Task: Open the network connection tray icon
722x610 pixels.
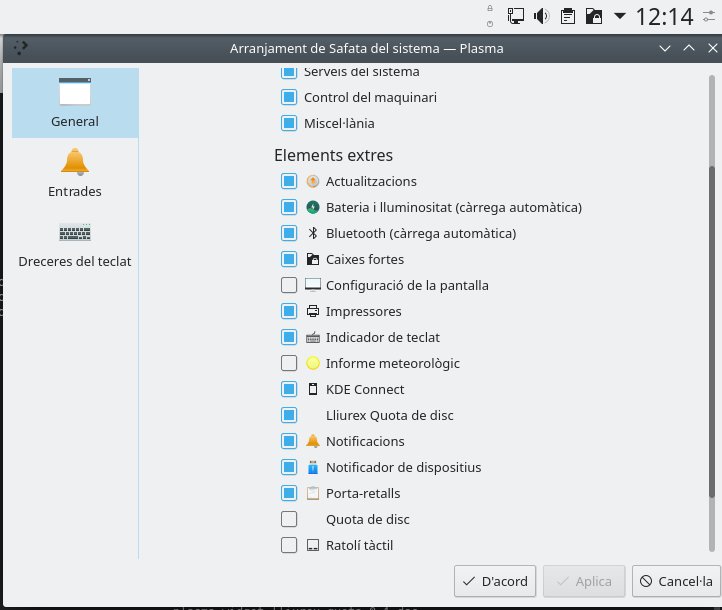Action: (x=516, y=16)
